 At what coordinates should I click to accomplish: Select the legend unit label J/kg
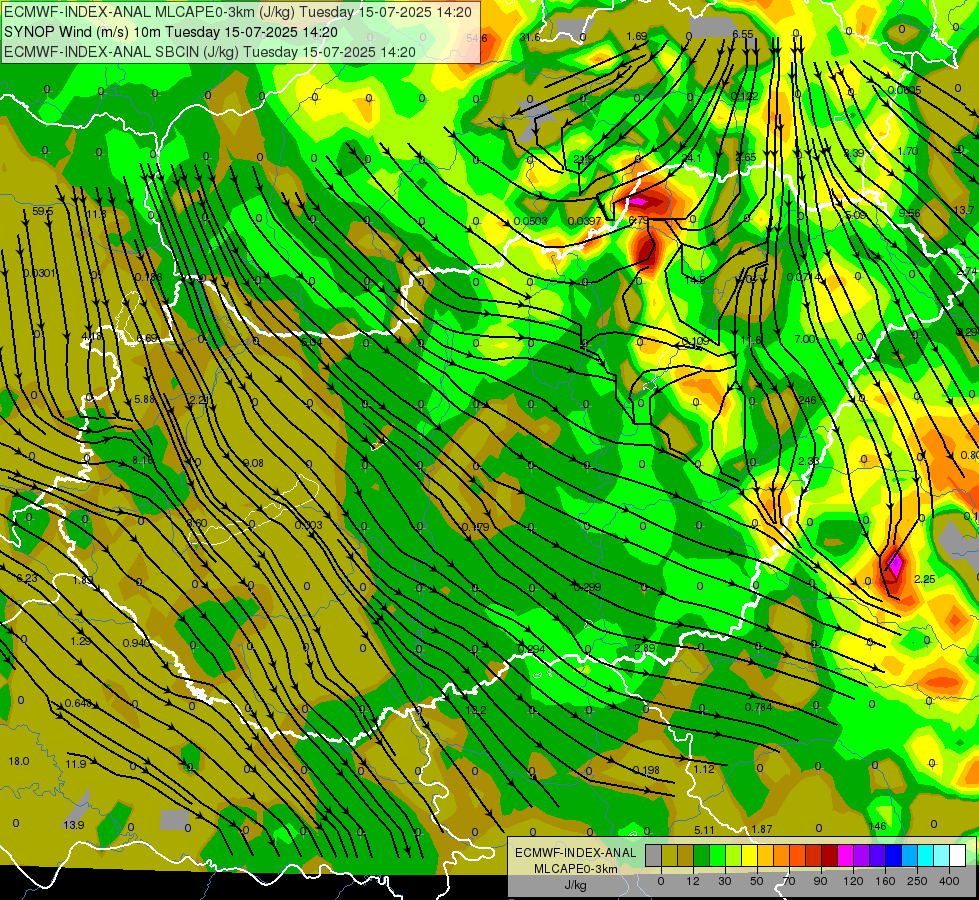[576, 885]
